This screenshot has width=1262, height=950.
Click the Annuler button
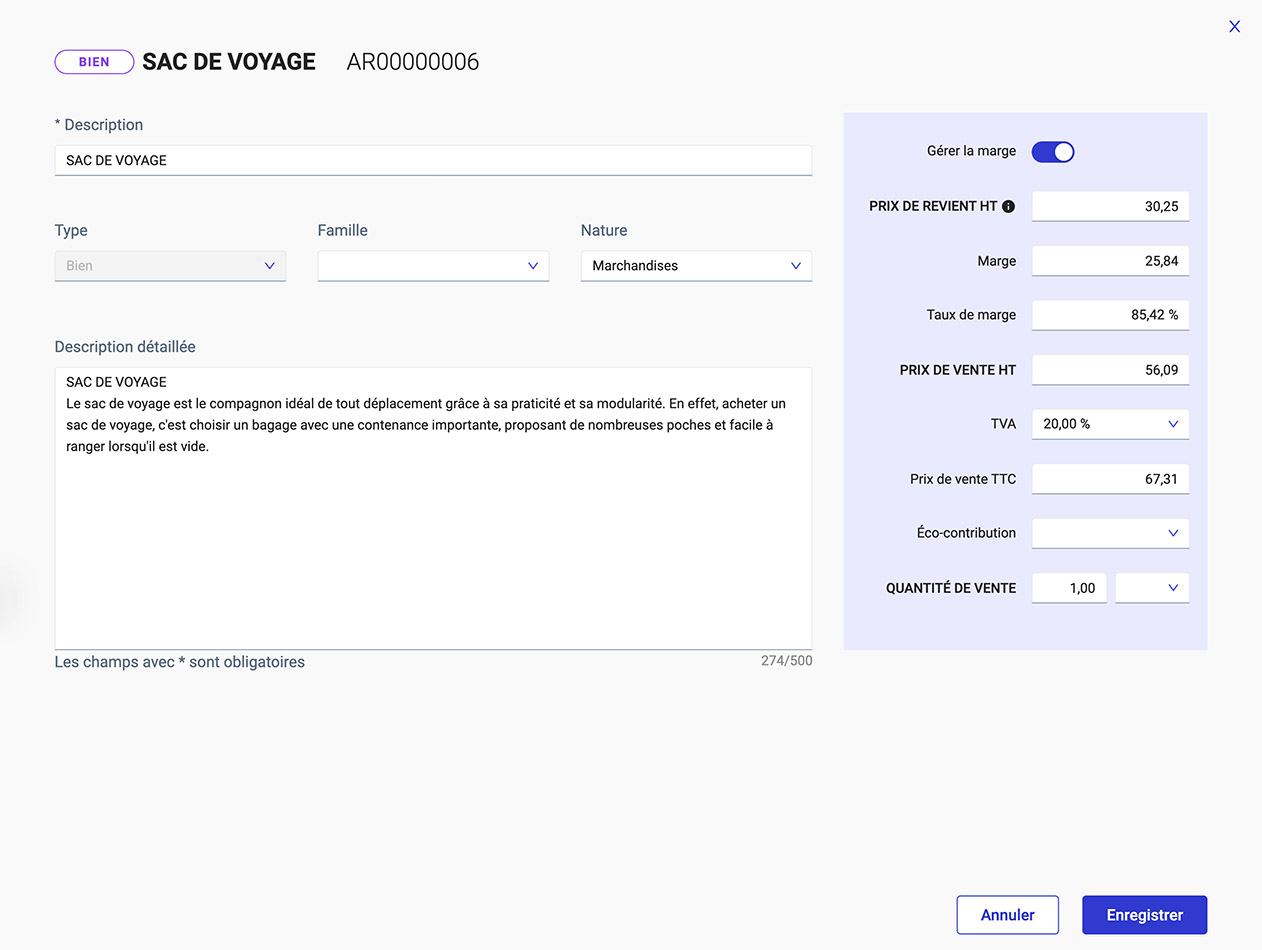pyautogui.click(x=1007, y=914)
